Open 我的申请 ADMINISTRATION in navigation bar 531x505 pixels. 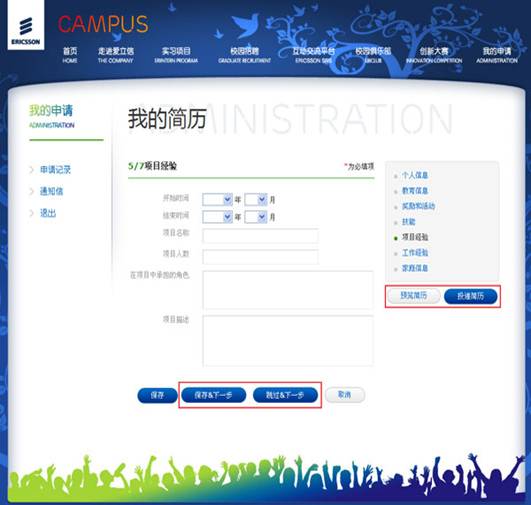coord(497,55)
